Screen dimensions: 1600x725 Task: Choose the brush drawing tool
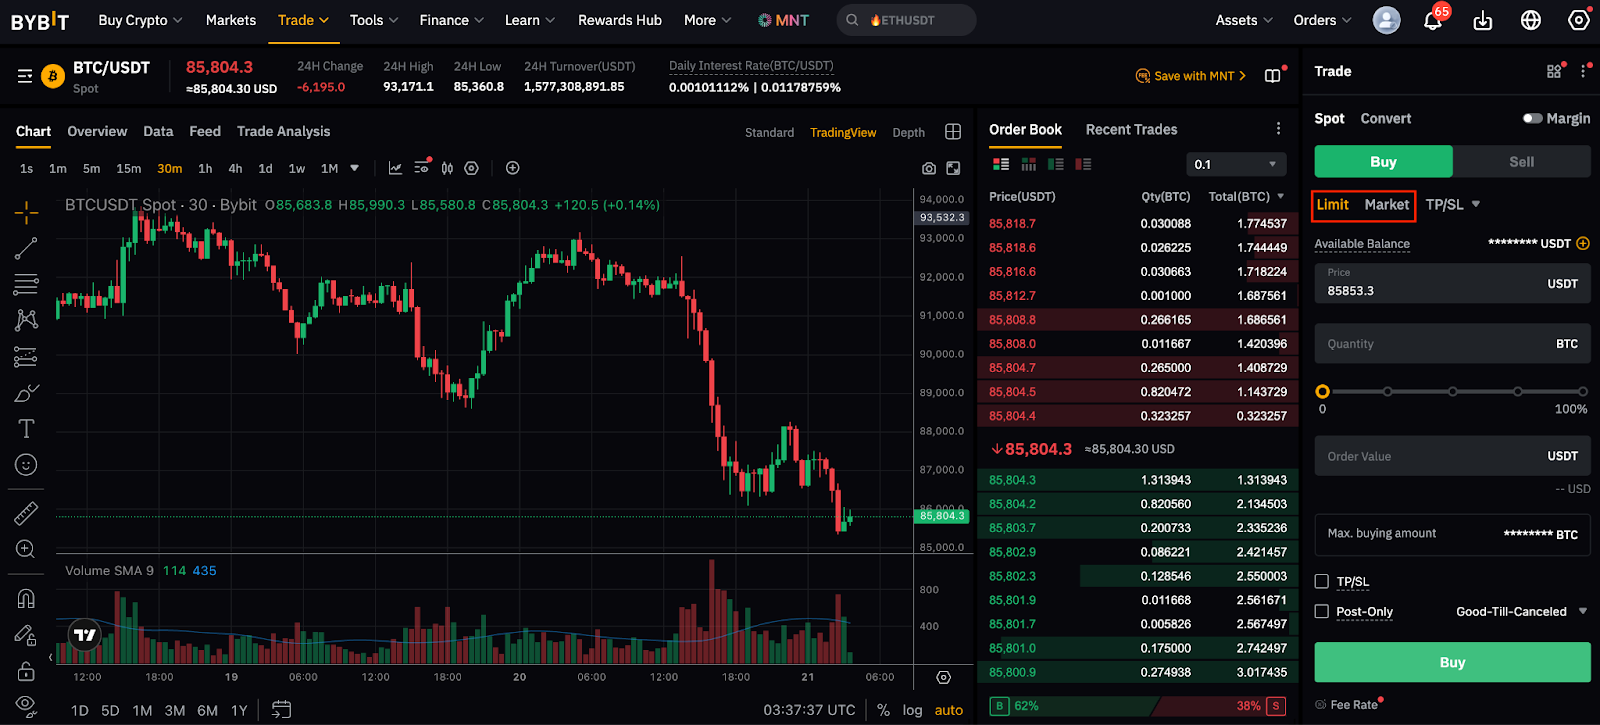tap(26, 393)
